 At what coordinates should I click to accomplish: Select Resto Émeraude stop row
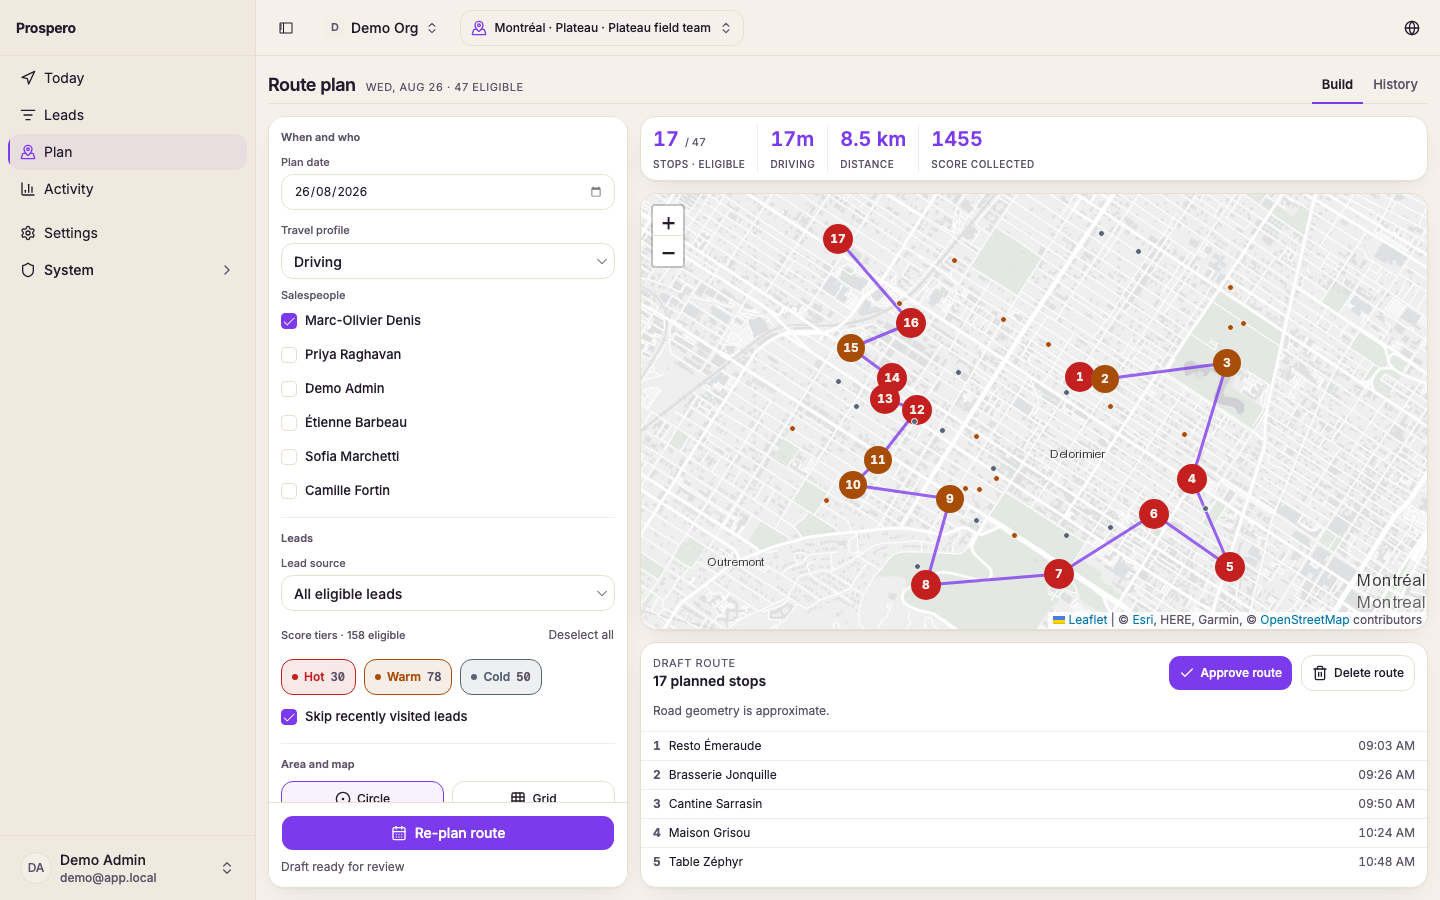click(1034, 746)
